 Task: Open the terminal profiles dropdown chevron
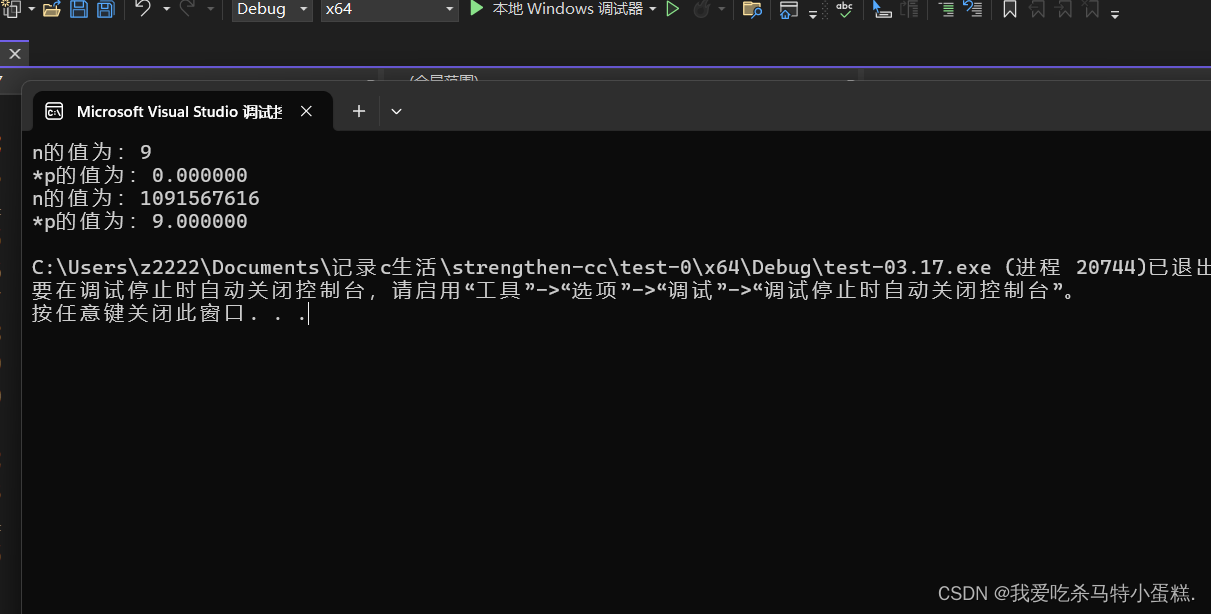(396, 112)
